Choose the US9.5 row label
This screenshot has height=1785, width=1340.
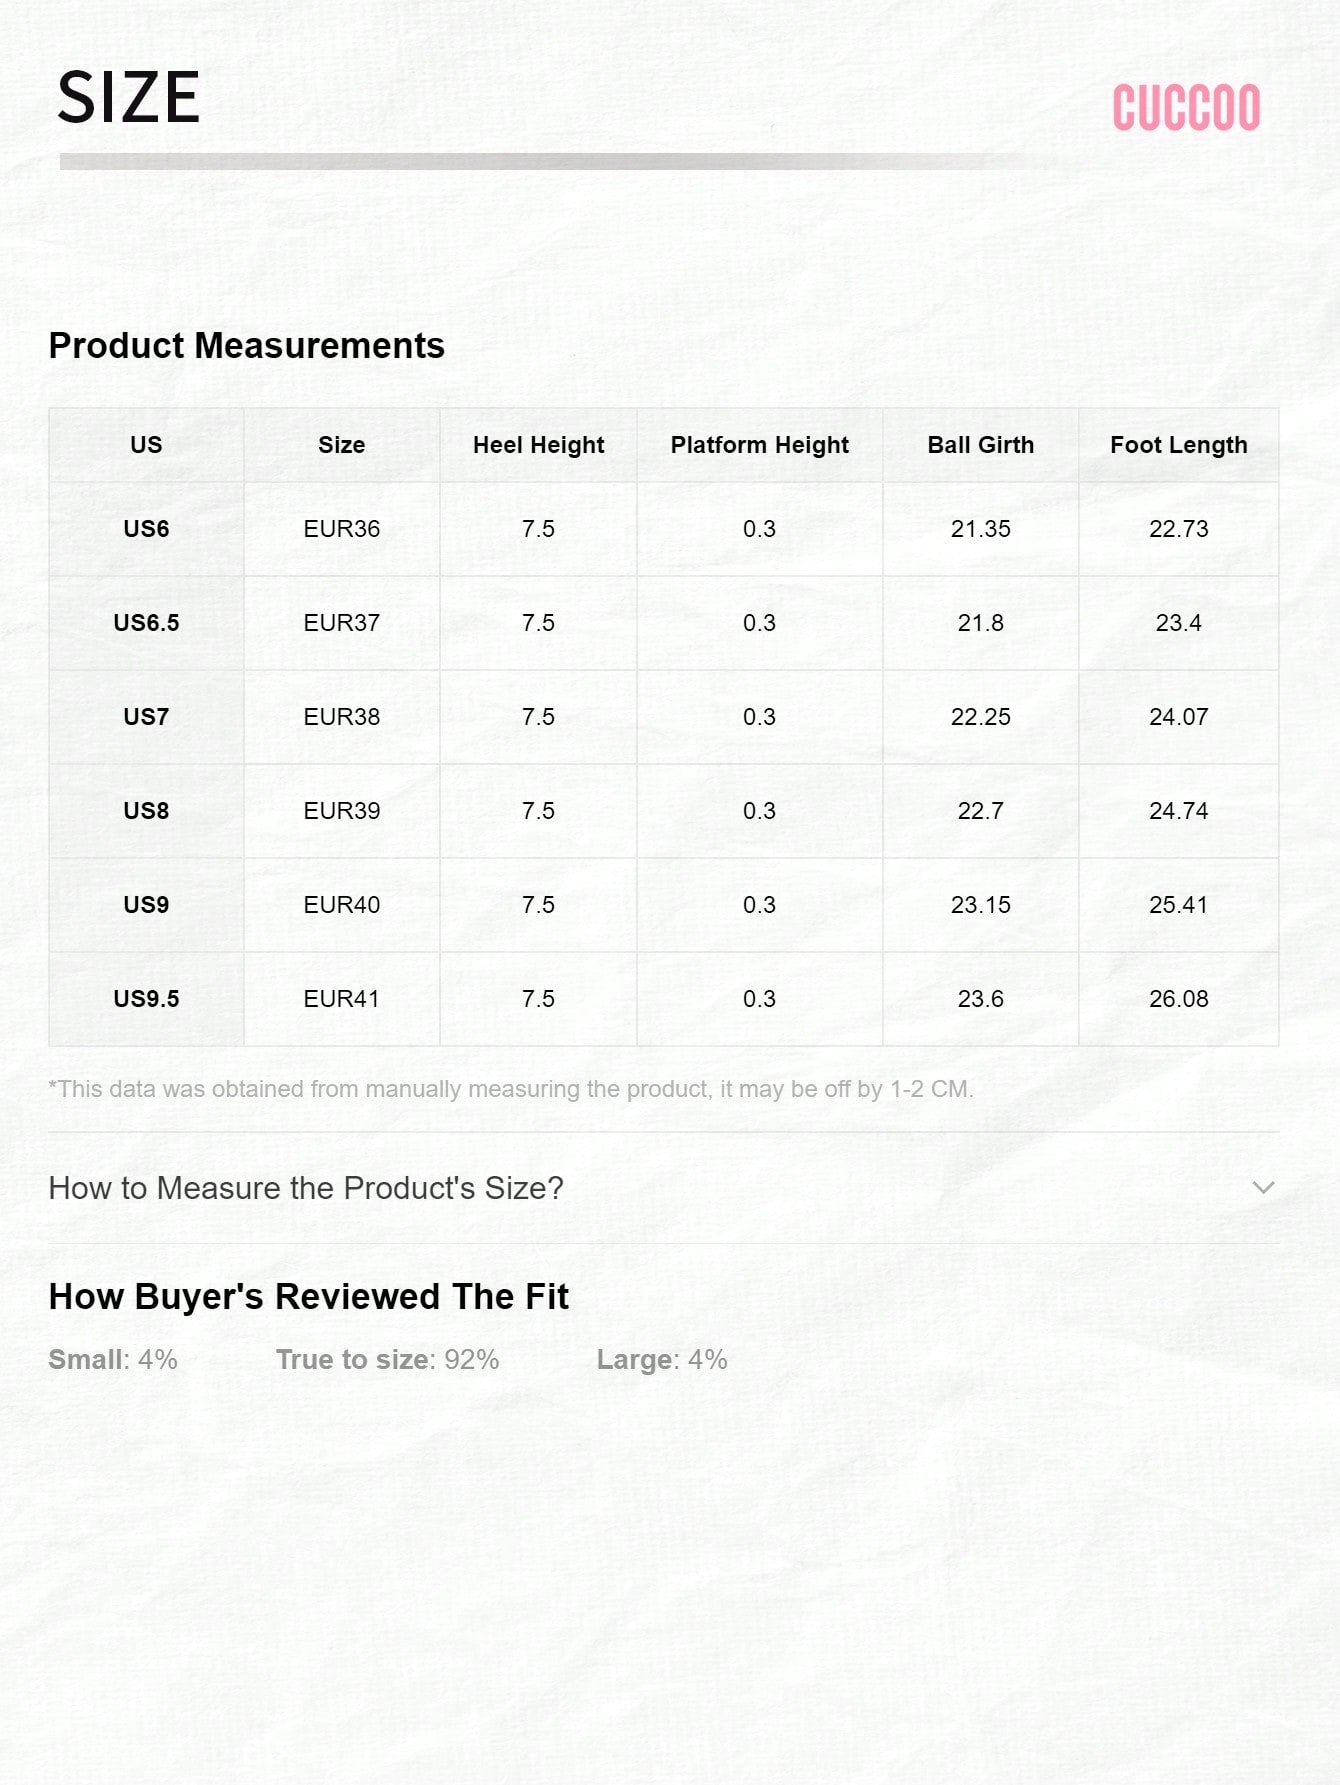146,999
